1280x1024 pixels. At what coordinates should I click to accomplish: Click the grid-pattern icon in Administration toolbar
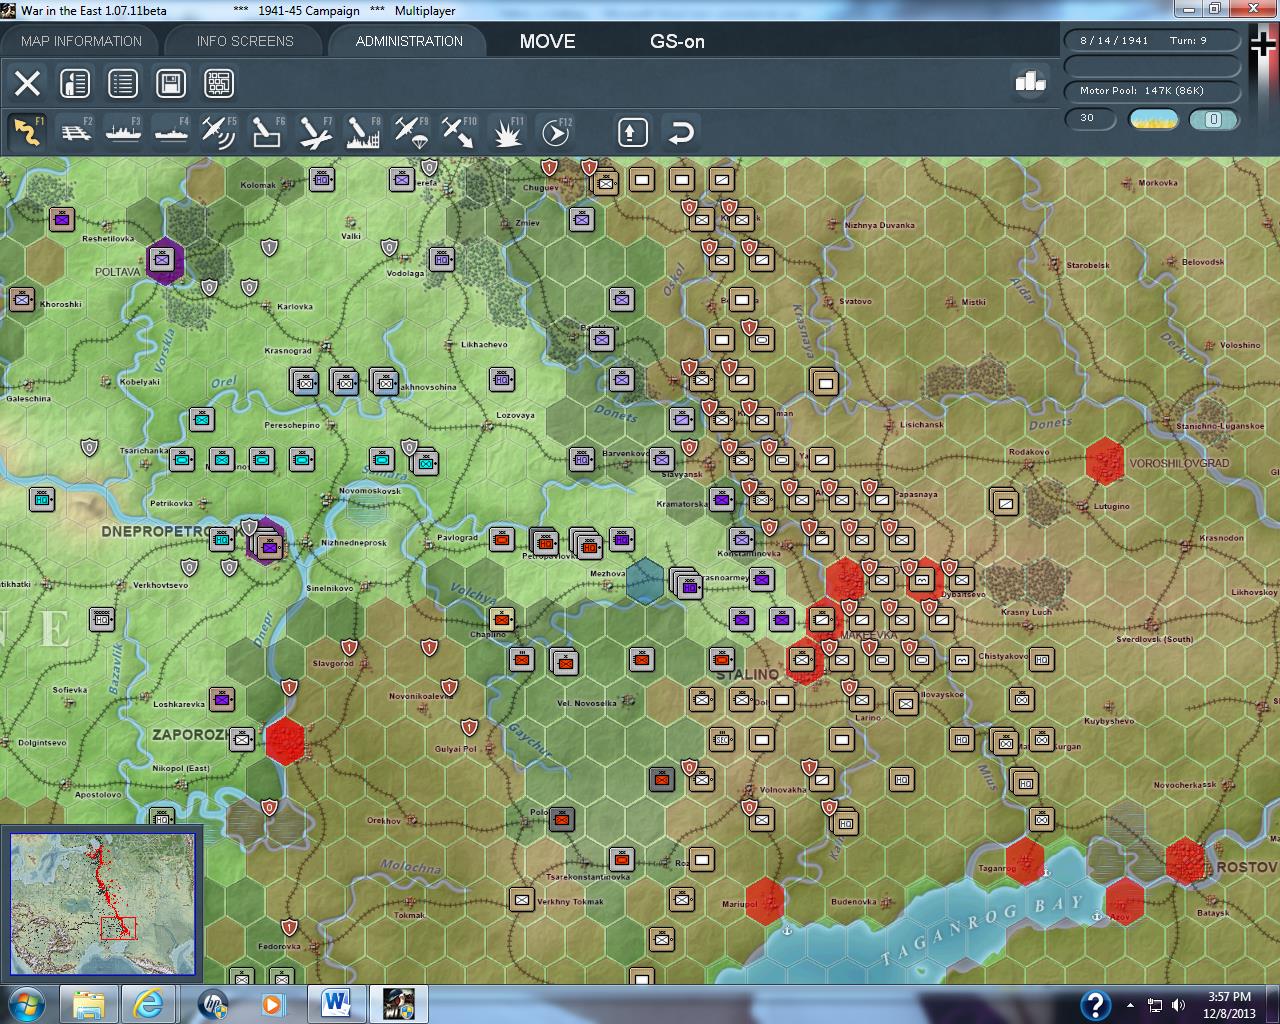click(219, 83)
